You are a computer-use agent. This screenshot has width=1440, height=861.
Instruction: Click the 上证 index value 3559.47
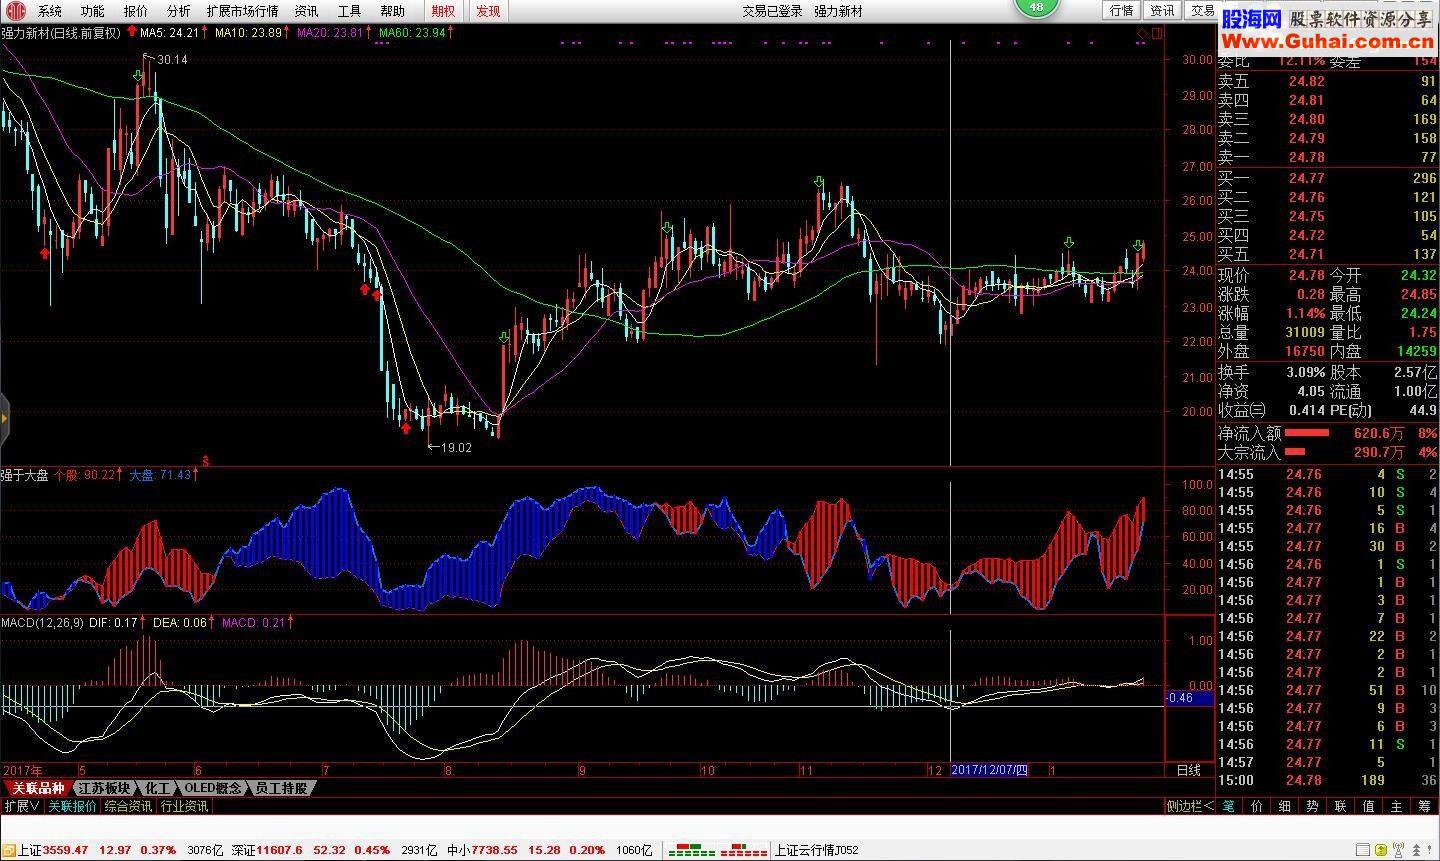tap(65, 850)
